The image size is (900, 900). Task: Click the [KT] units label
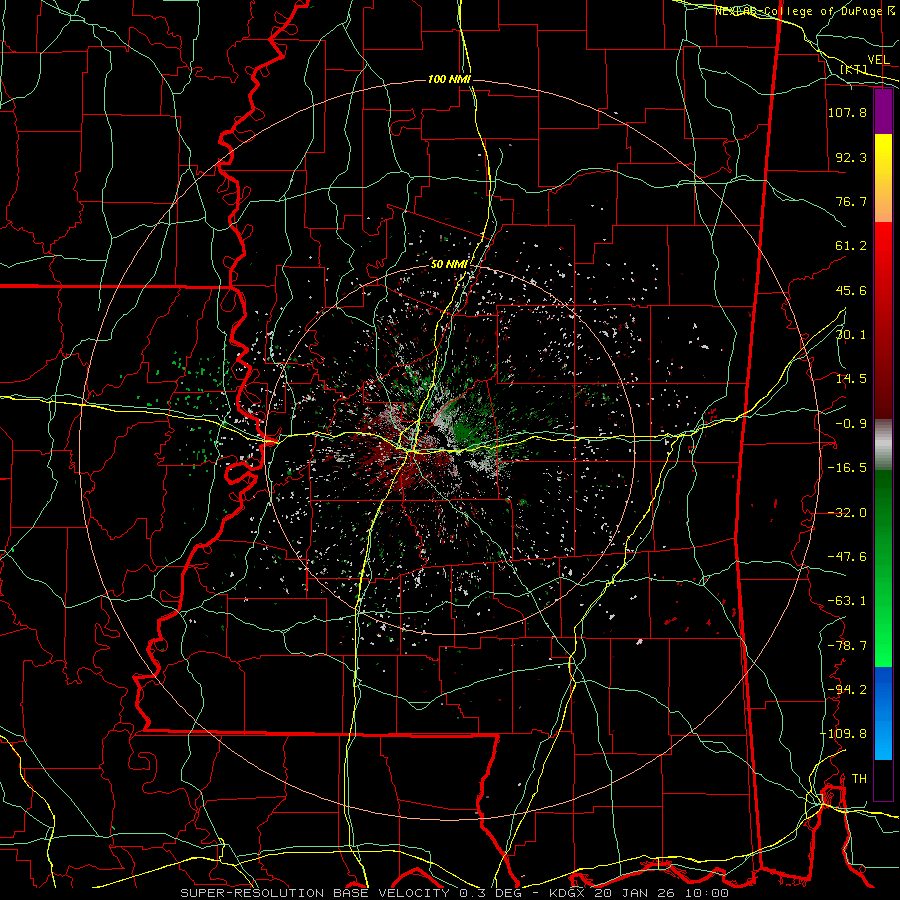(854, 69)
